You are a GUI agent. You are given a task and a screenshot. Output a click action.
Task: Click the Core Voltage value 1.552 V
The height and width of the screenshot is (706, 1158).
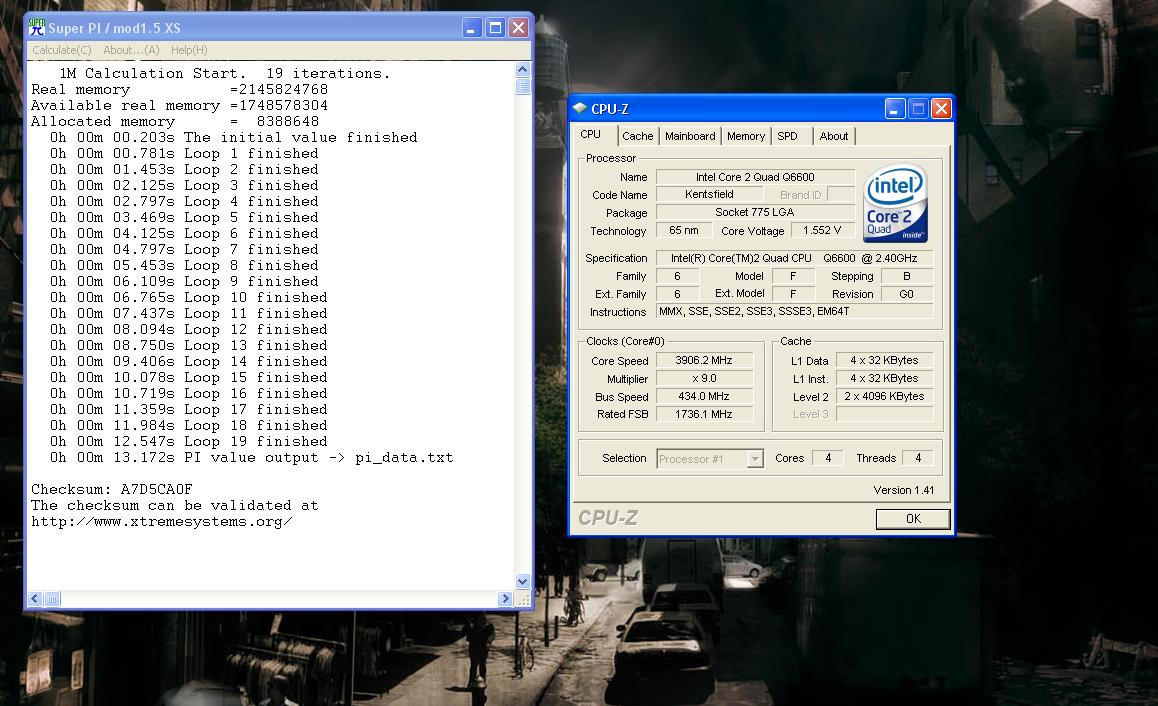[822, 230]
